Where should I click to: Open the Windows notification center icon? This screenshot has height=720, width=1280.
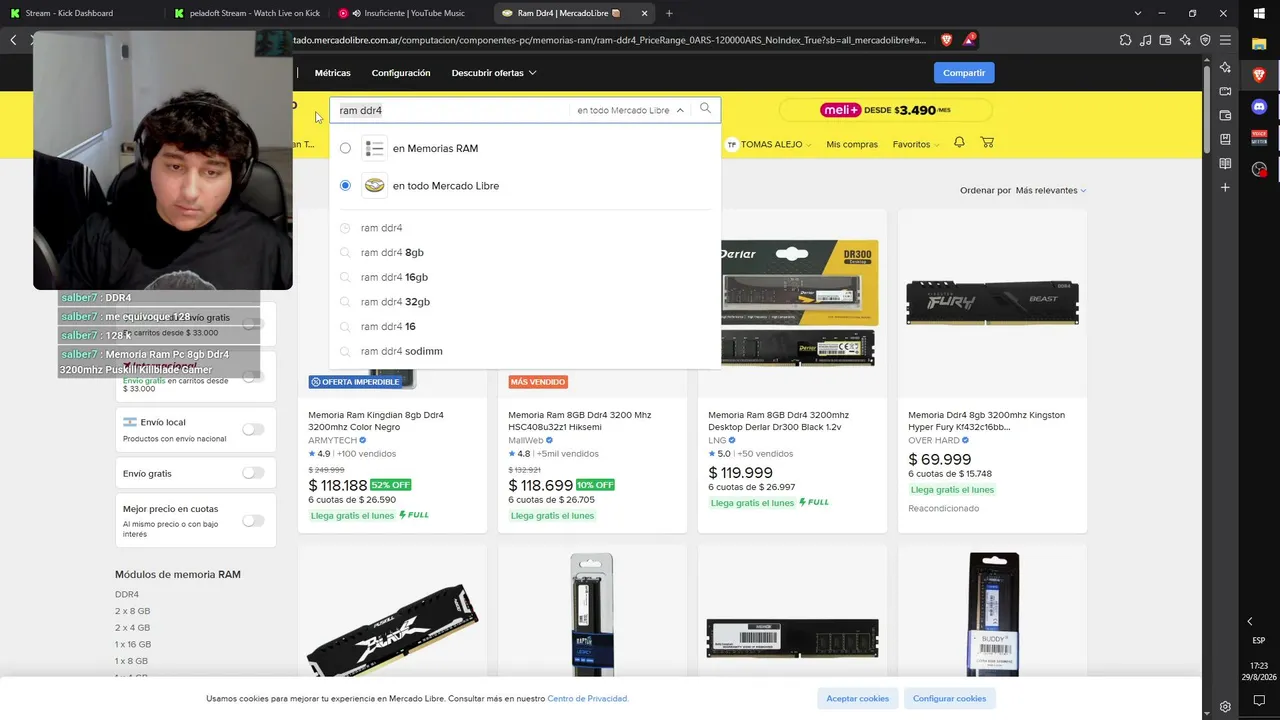tap(1259, 700)
